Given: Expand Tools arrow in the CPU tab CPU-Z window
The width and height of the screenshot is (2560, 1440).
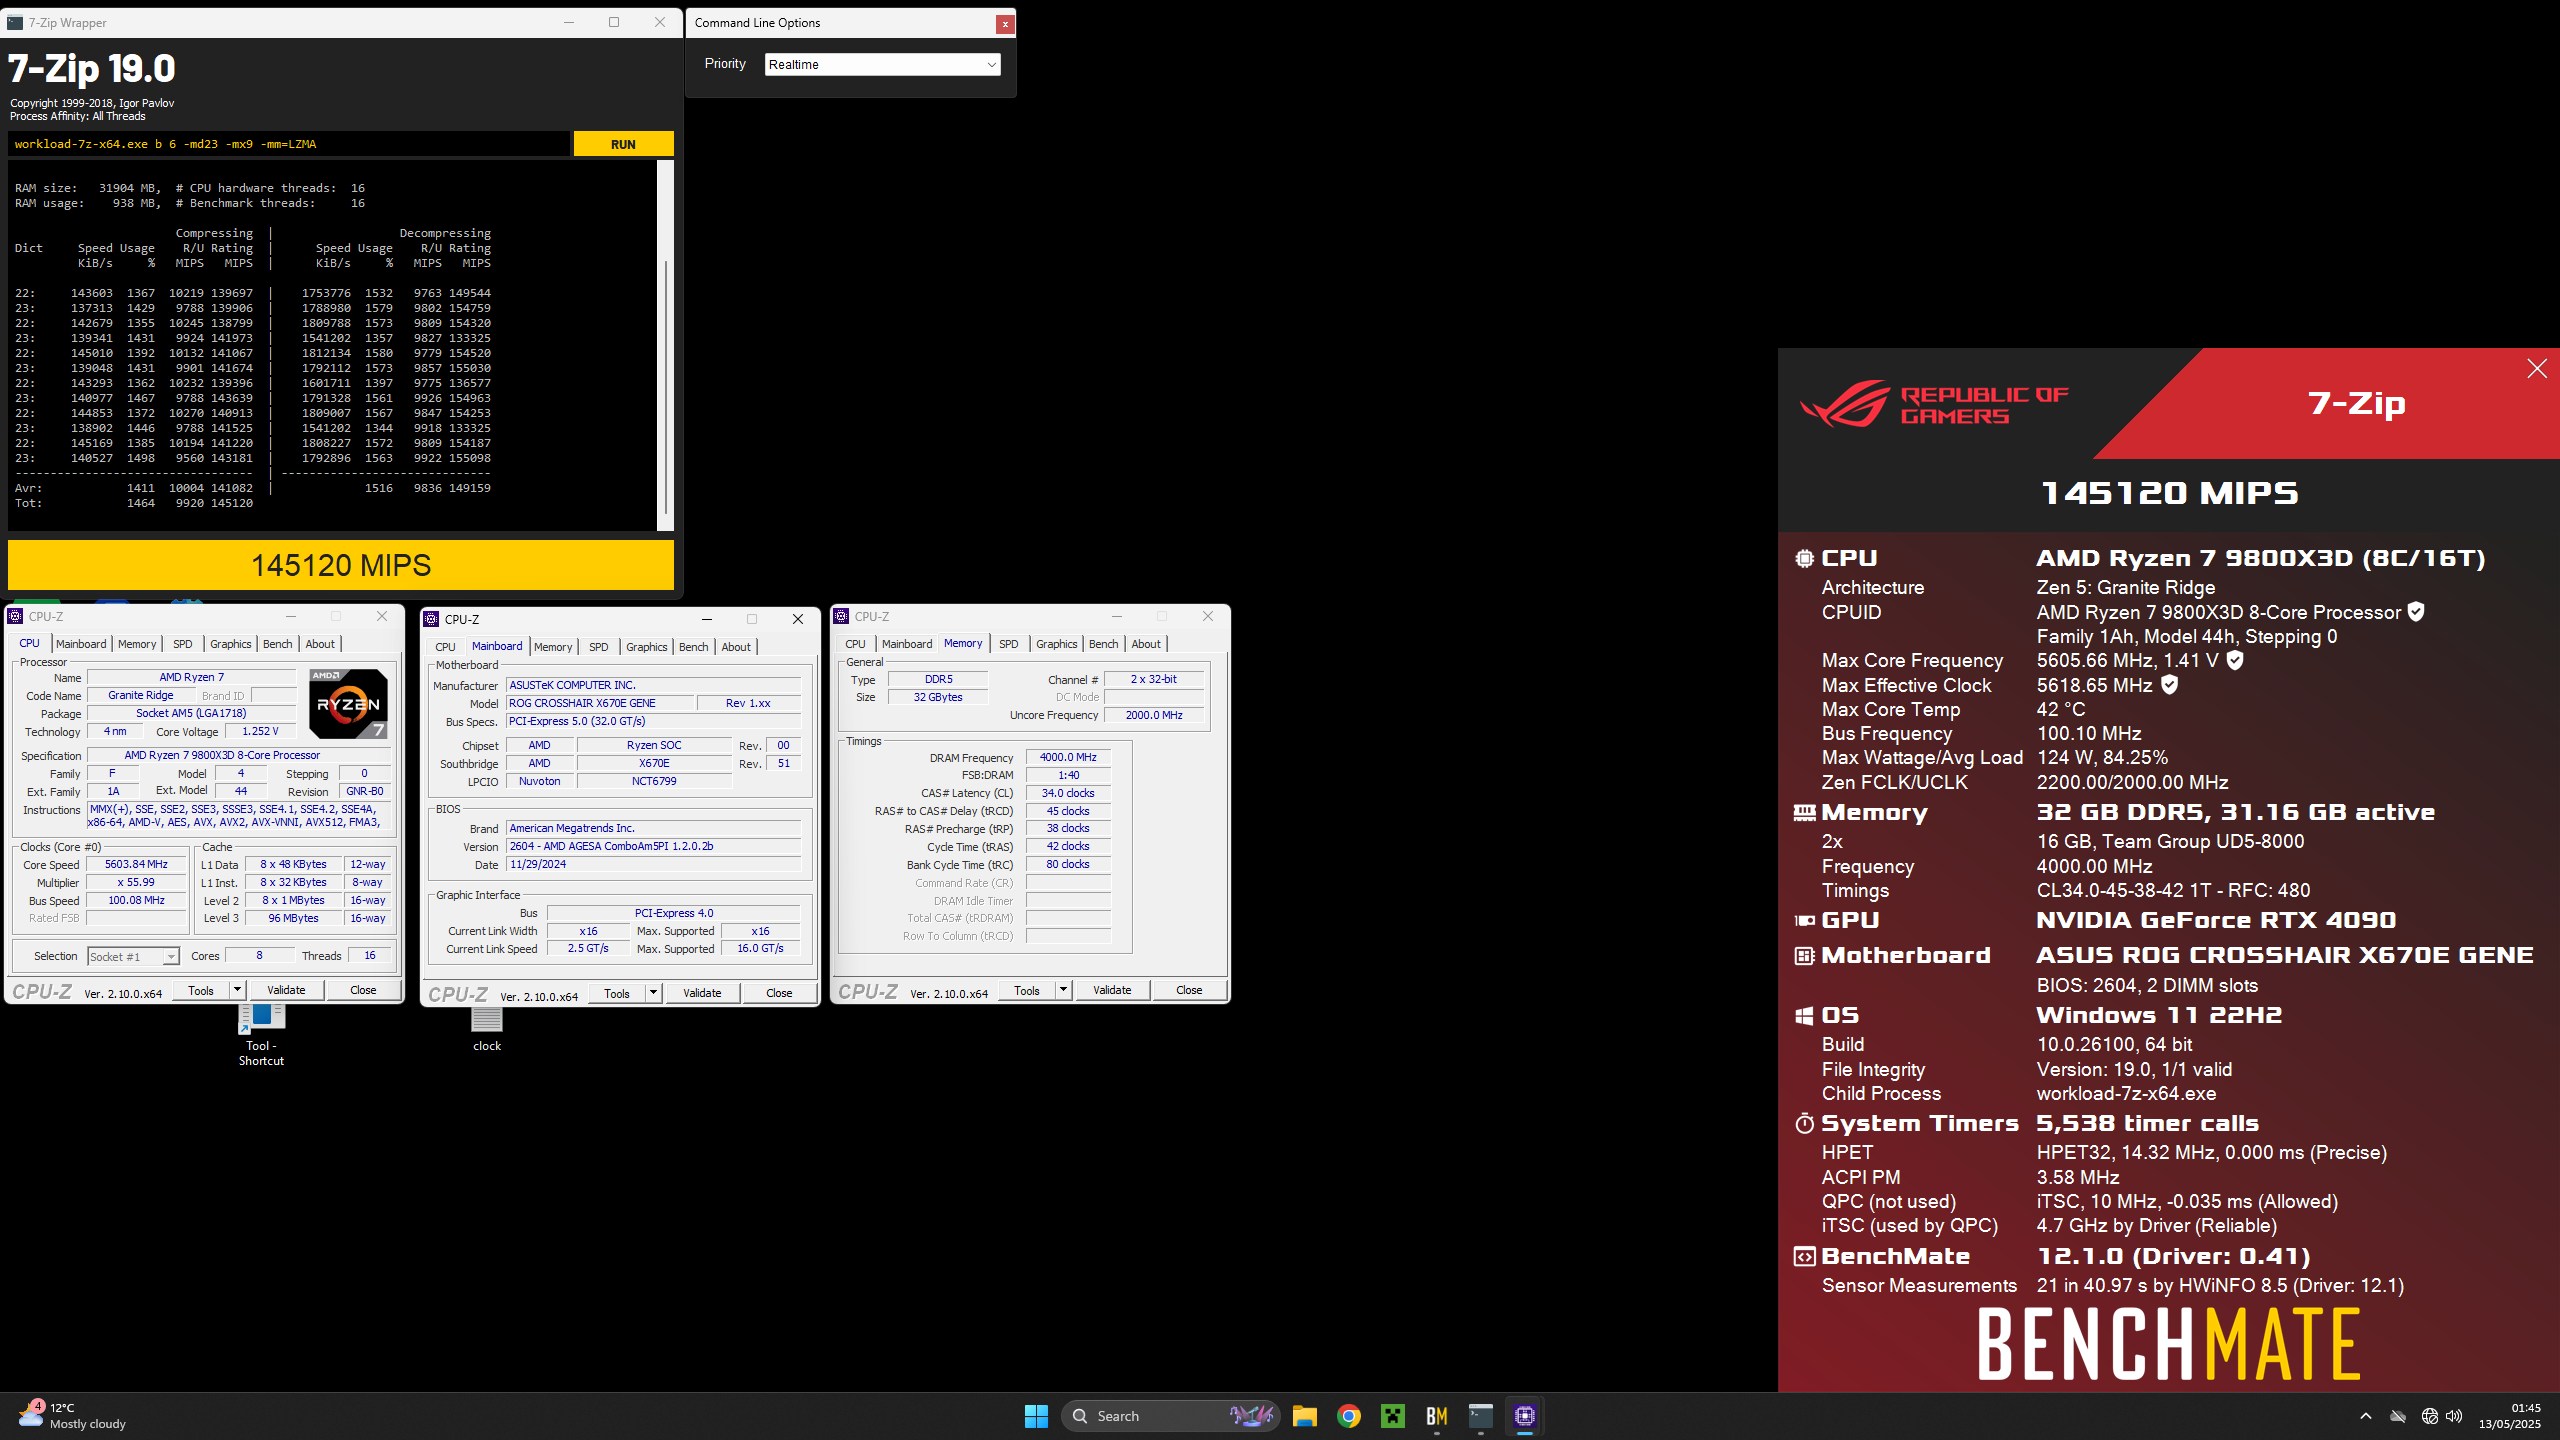Looking at the screenshot, I should [x=237, y=990].
